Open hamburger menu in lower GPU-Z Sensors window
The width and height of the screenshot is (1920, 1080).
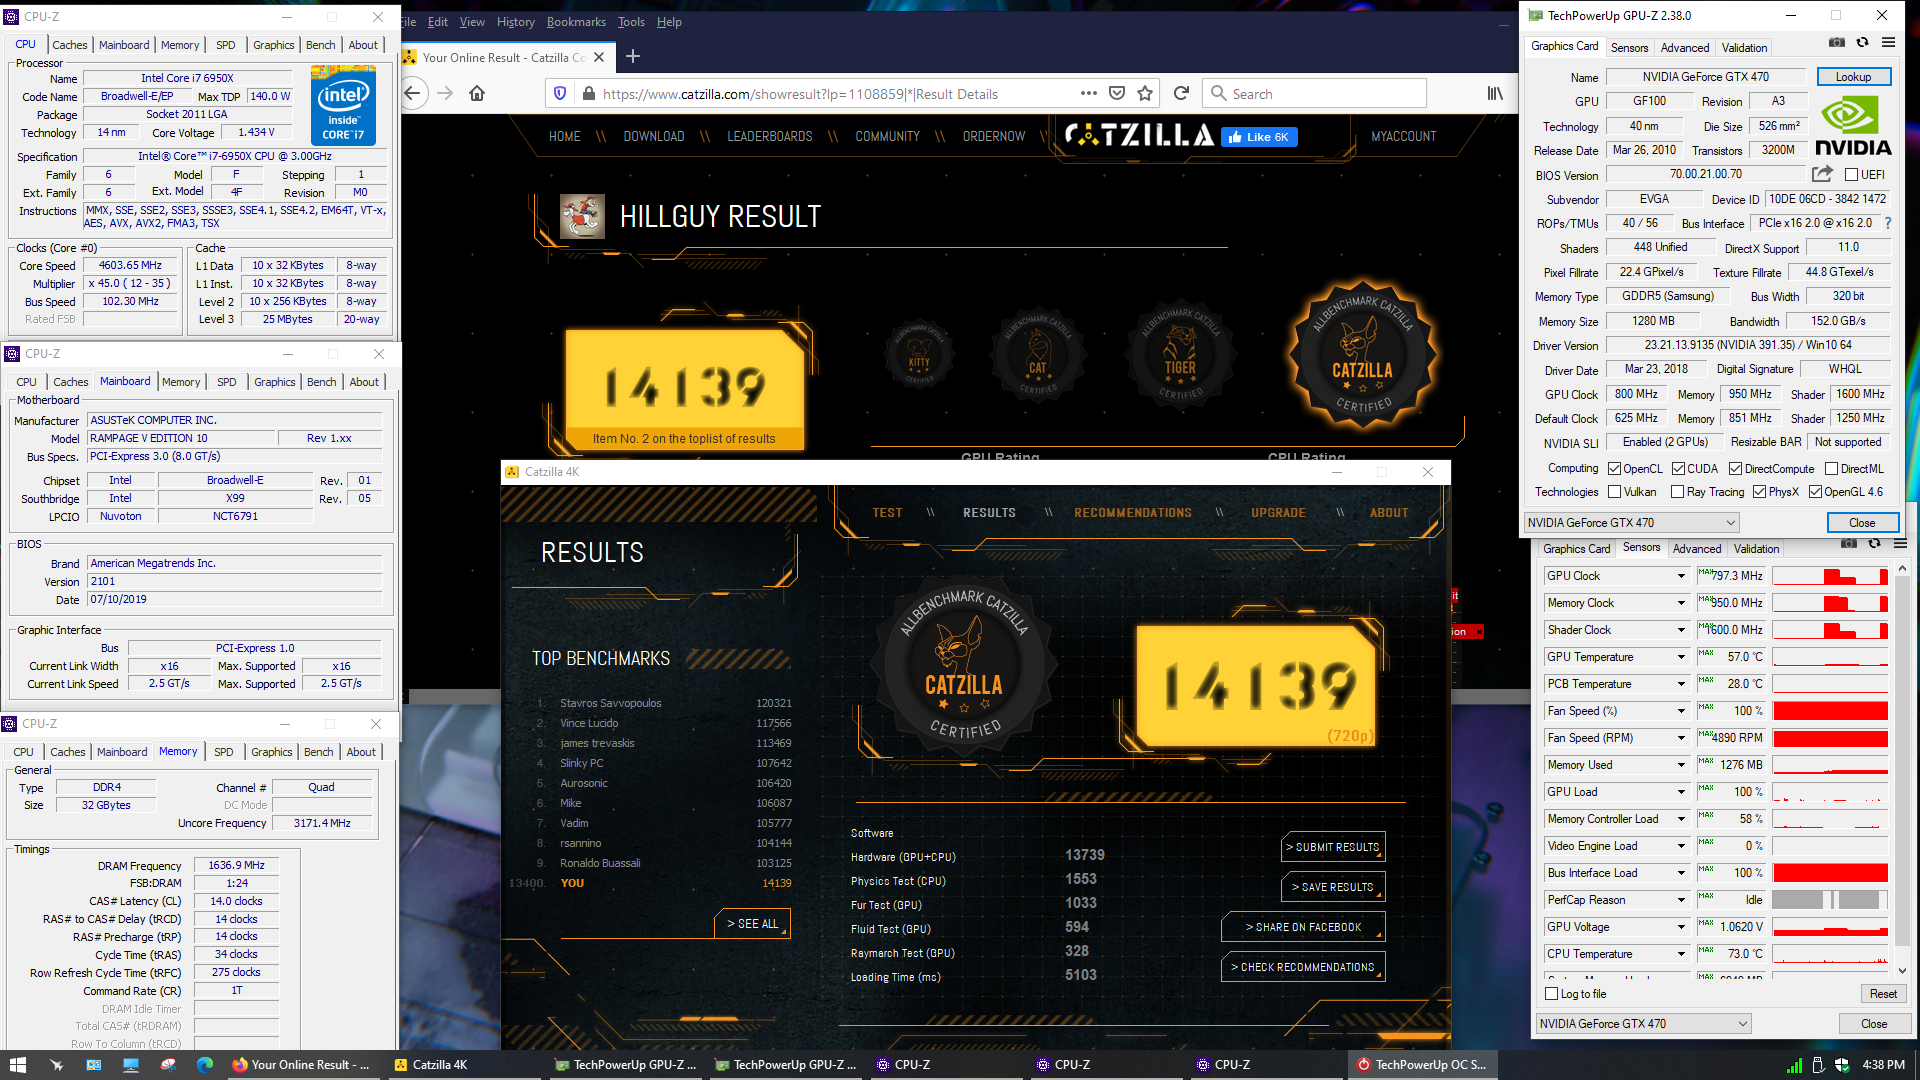click(1900, 544)
